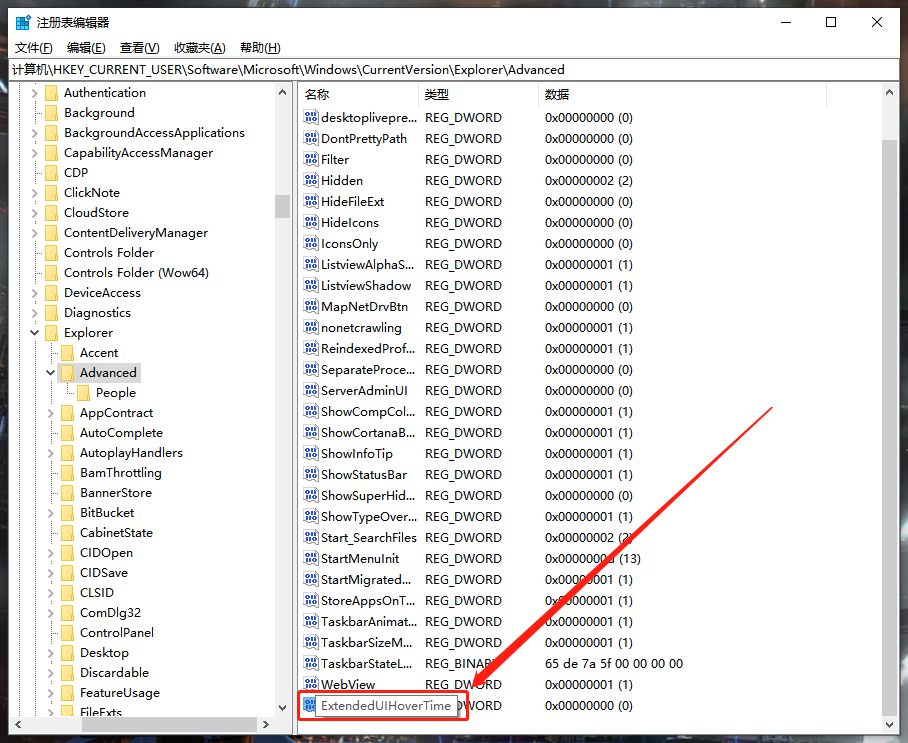908x743 pixels.
Task: Click the ExtendedUIHoverTime value icon
Action: (311, 705)
